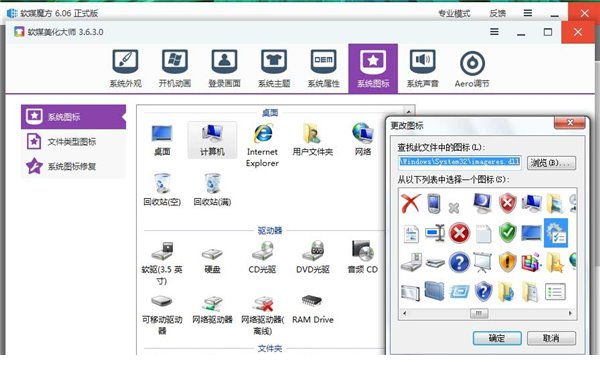Screen dimensions: 600x369
Task: Select the CD光驱 drive icon
Action: point(262,257)
